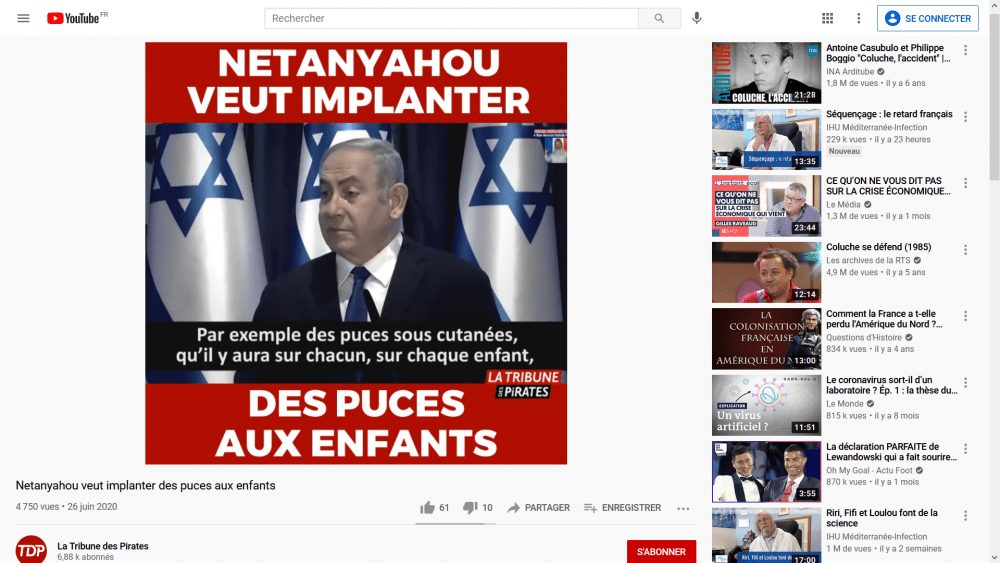Share the video via Partager
The image size is (1000, 563).
[538, 508]
